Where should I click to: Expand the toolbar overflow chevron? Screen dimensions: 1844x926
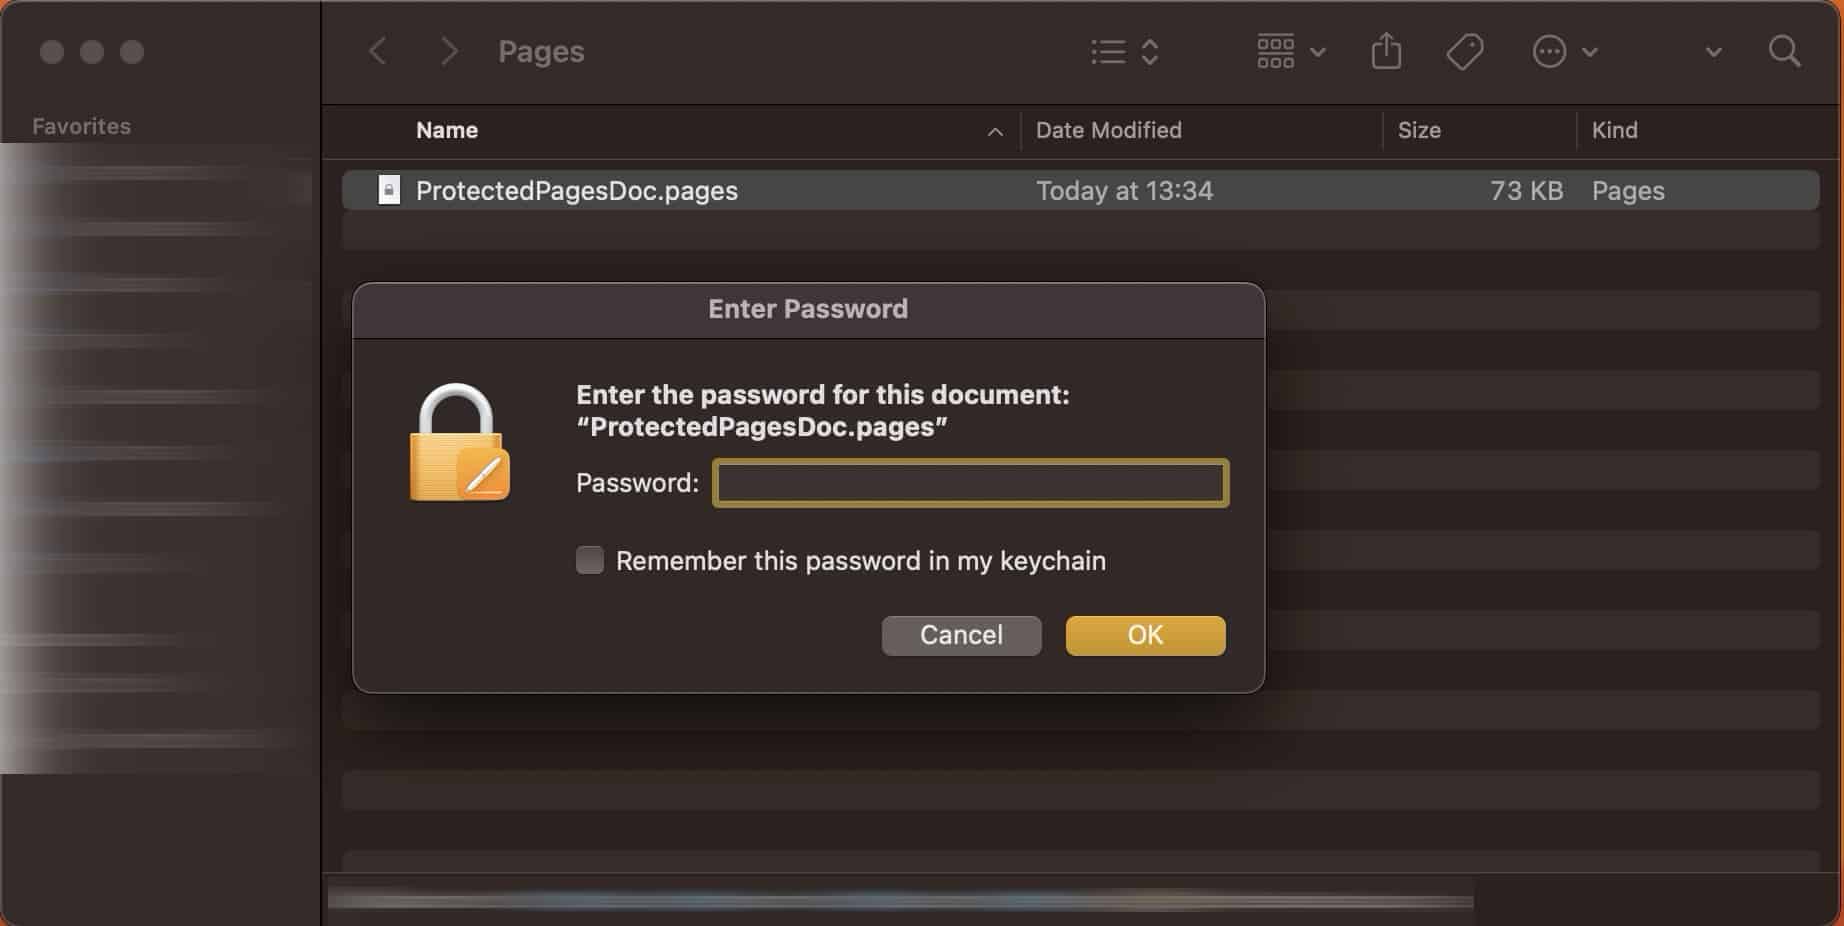pyautogui.click(x=1713, y=52)
